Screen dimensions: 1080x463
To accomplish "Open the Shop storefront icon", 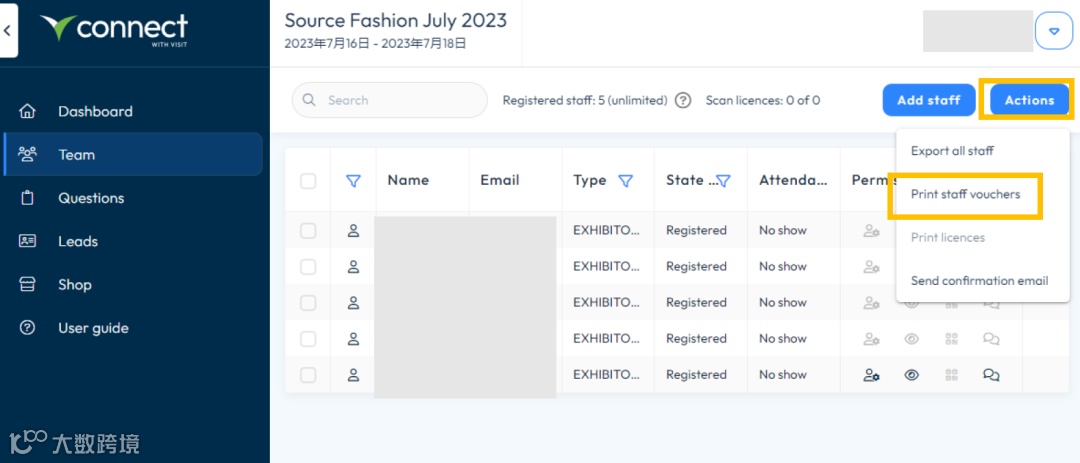I will [x=28, y=285].
